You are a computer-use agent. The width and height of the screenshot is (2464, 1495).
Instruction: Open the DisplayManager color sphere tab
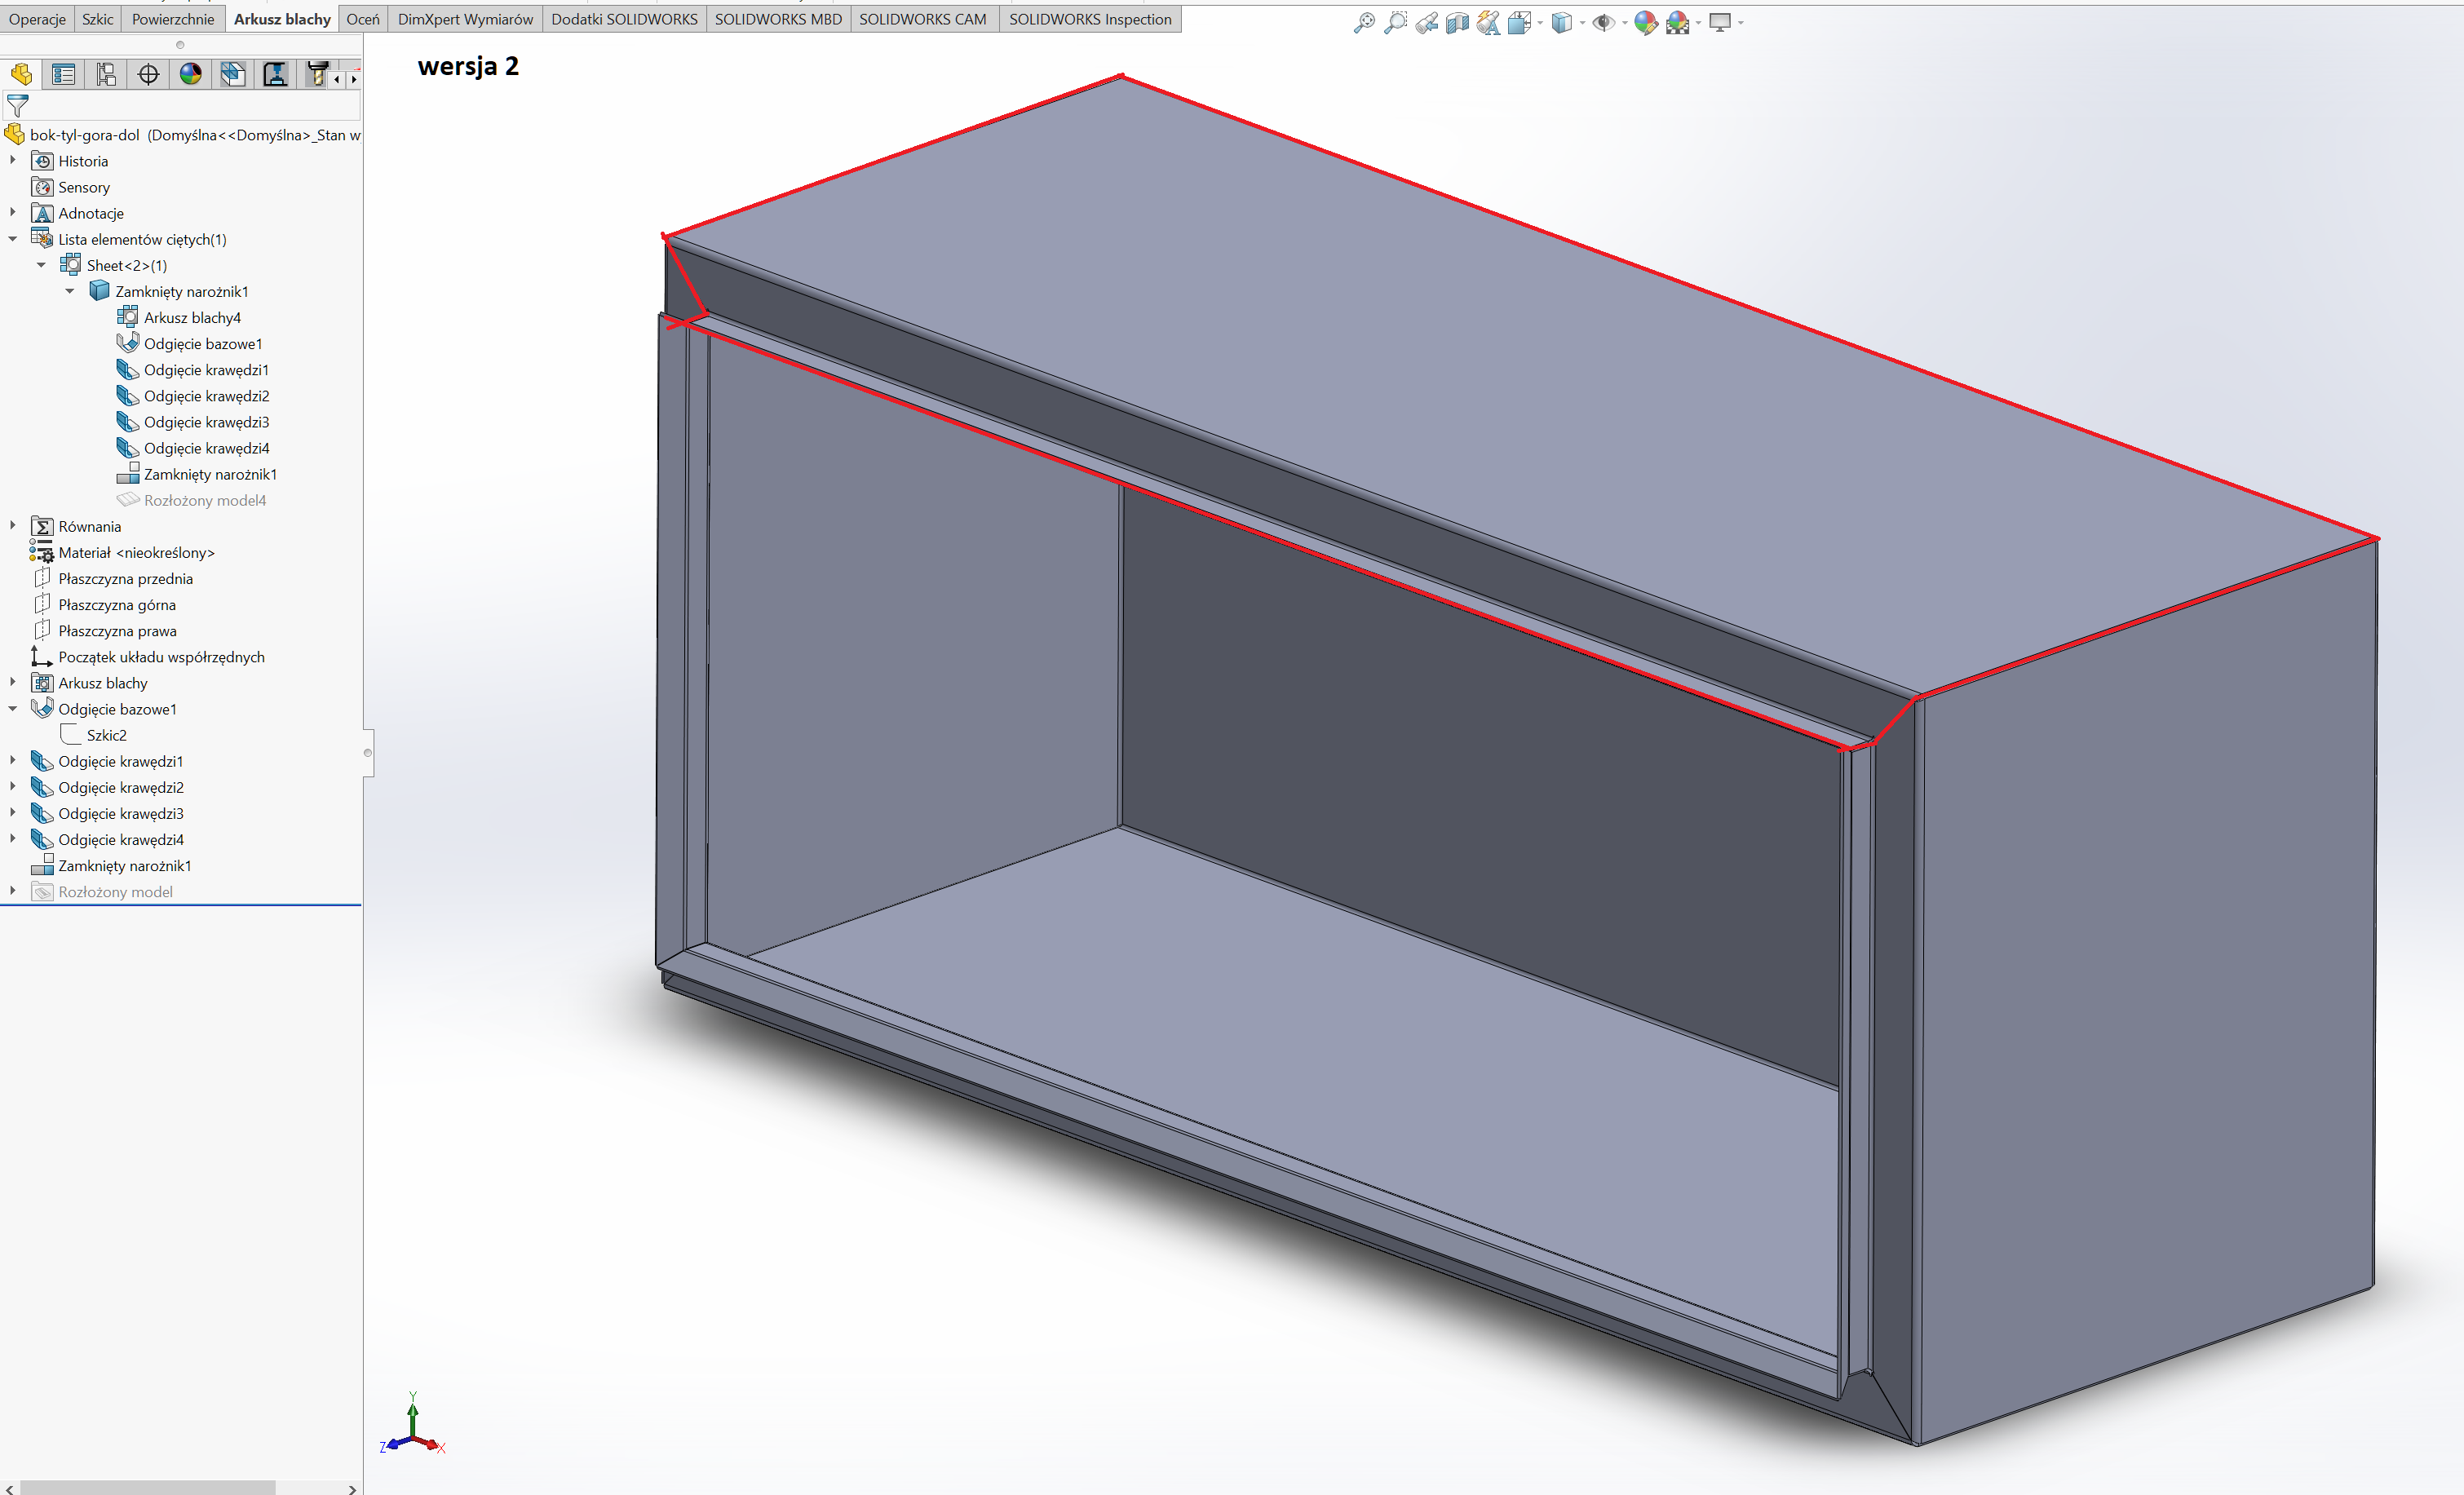click(191, 74)
